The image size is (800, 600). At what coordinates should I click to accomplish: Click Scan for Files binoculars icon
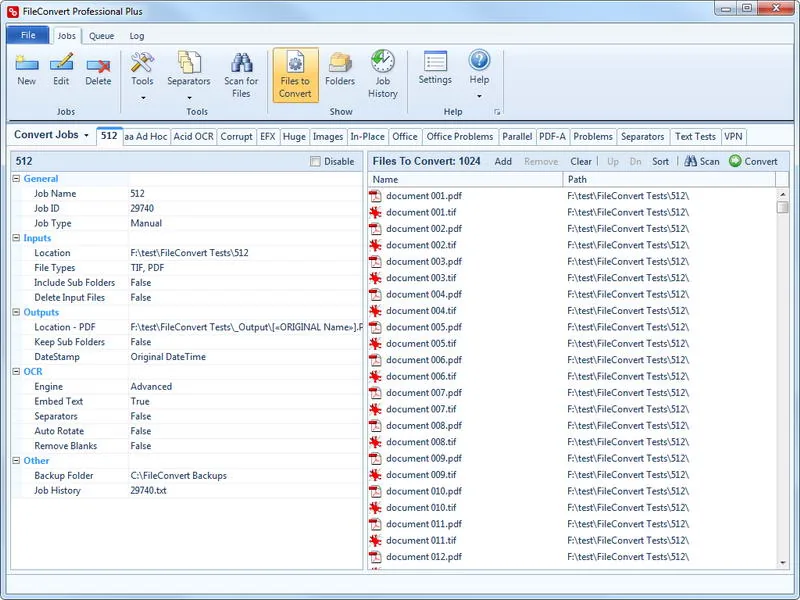pyautogui.click(x=241, y=62)
